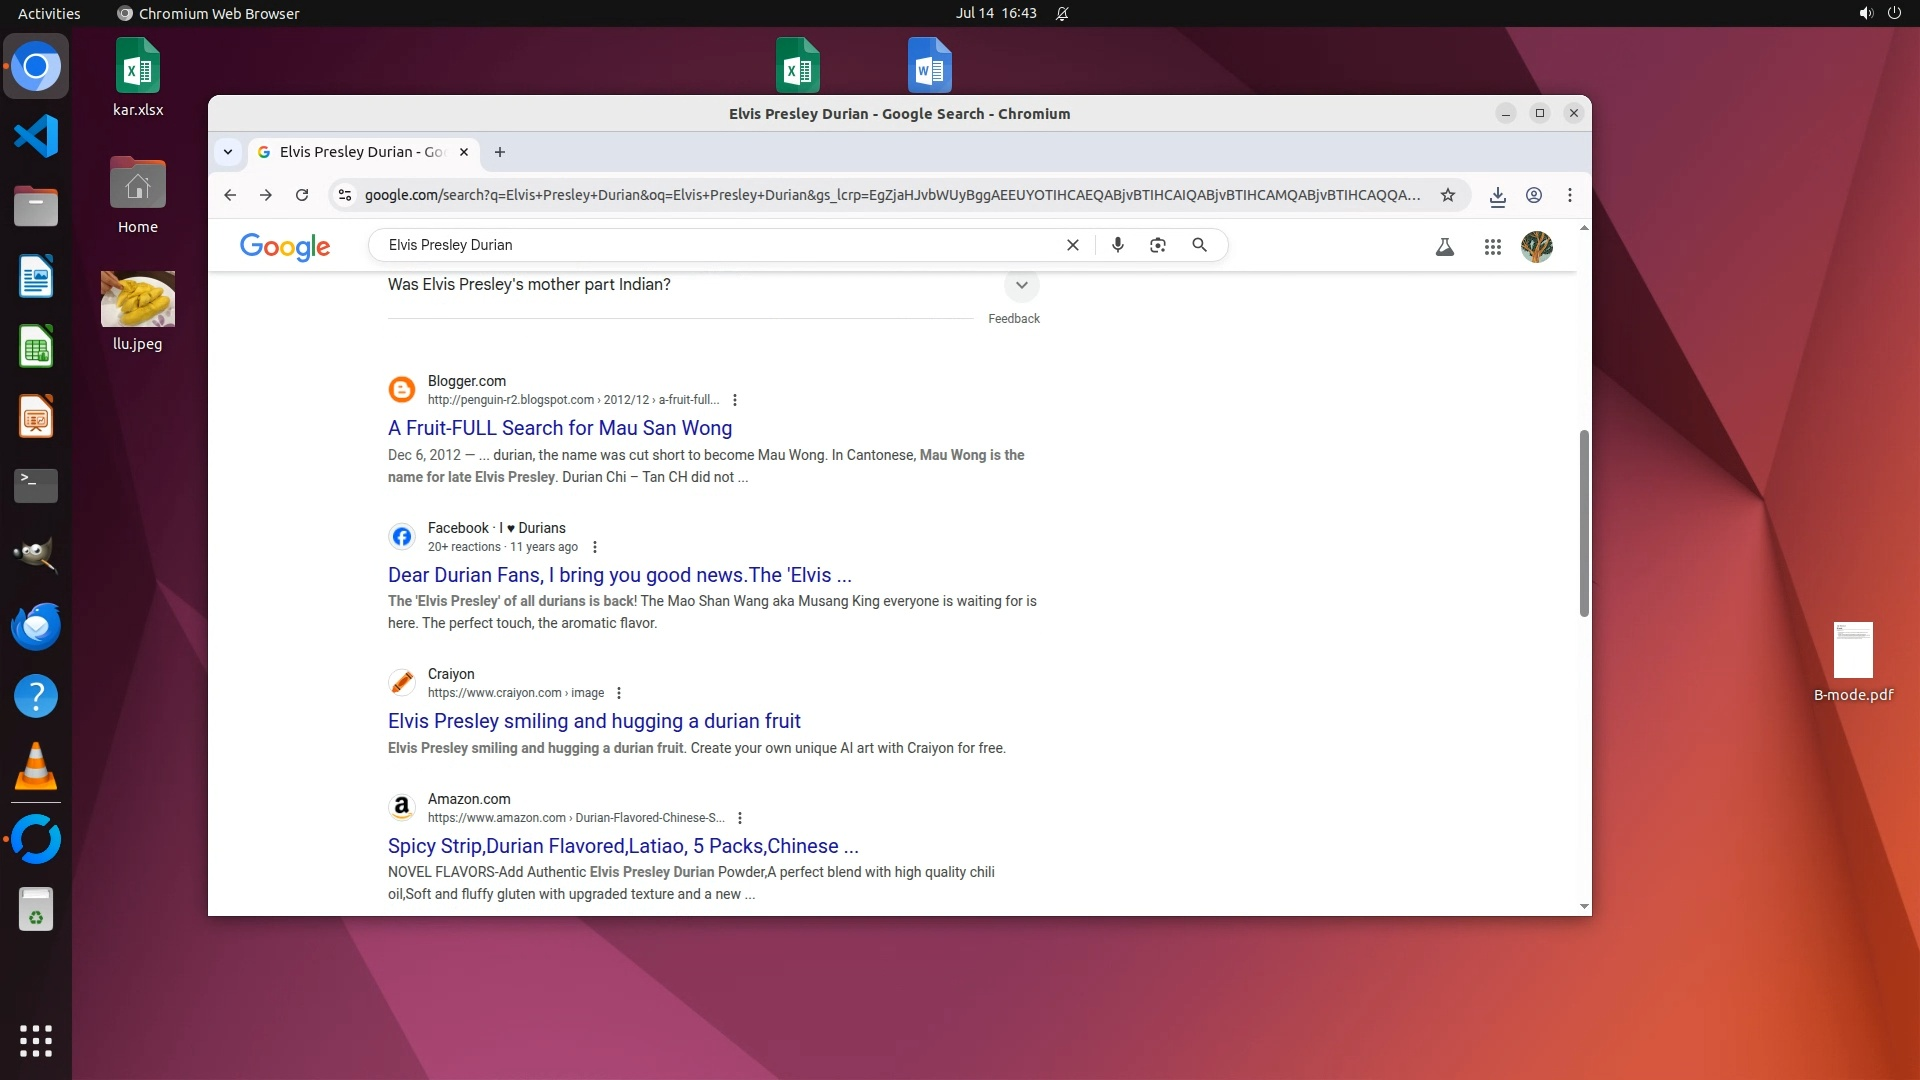
Task: Click the voice search microphone icon
Action: [x=1118, y=245]
